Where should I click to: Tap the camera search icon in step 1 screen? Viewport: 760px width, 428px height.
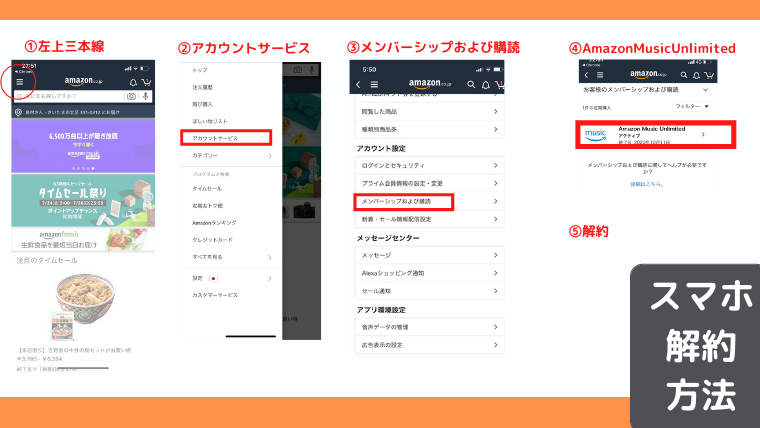click(x=131, y=96)
